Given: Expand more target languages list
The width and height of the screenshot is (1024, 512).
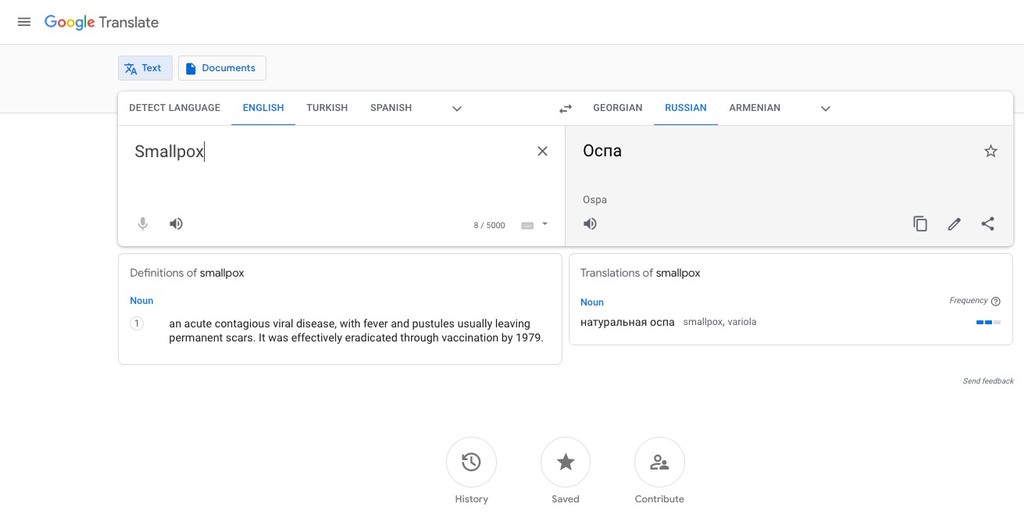Looking at the screenshot, I should [825, 108].
